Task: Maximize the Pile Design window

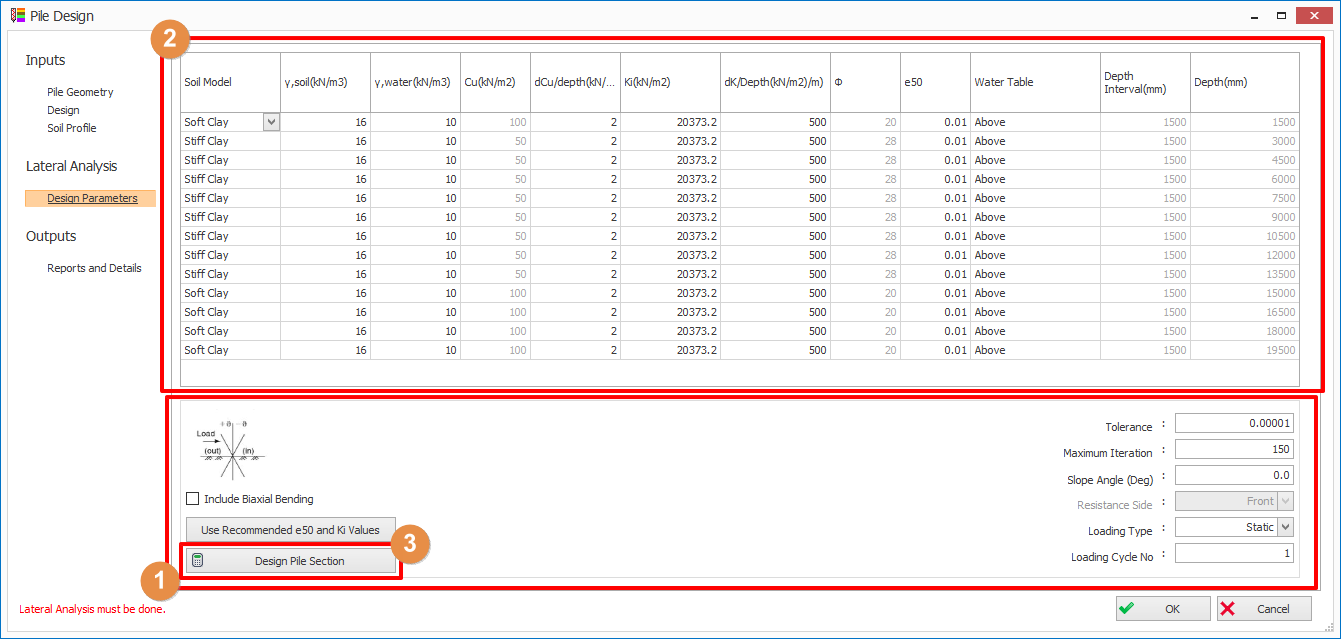Action: coord(1281,16)
